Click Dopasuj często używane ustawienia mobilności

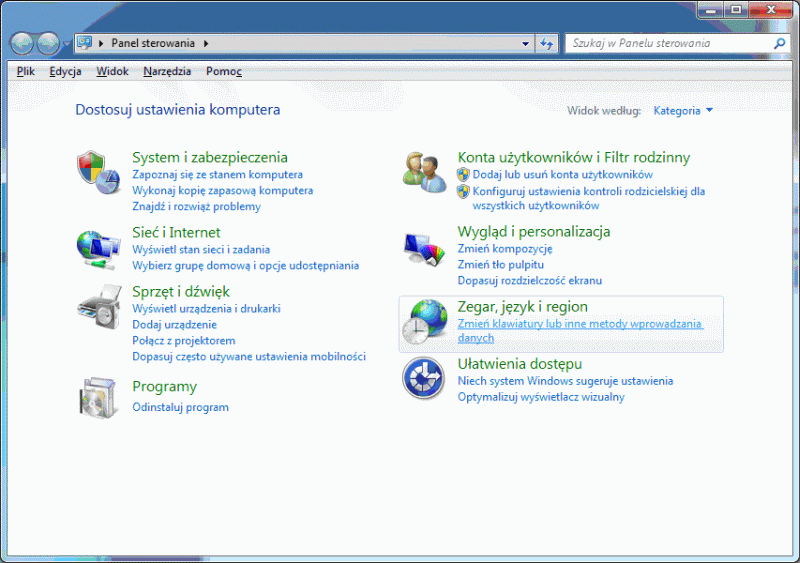tap(249, 356)
